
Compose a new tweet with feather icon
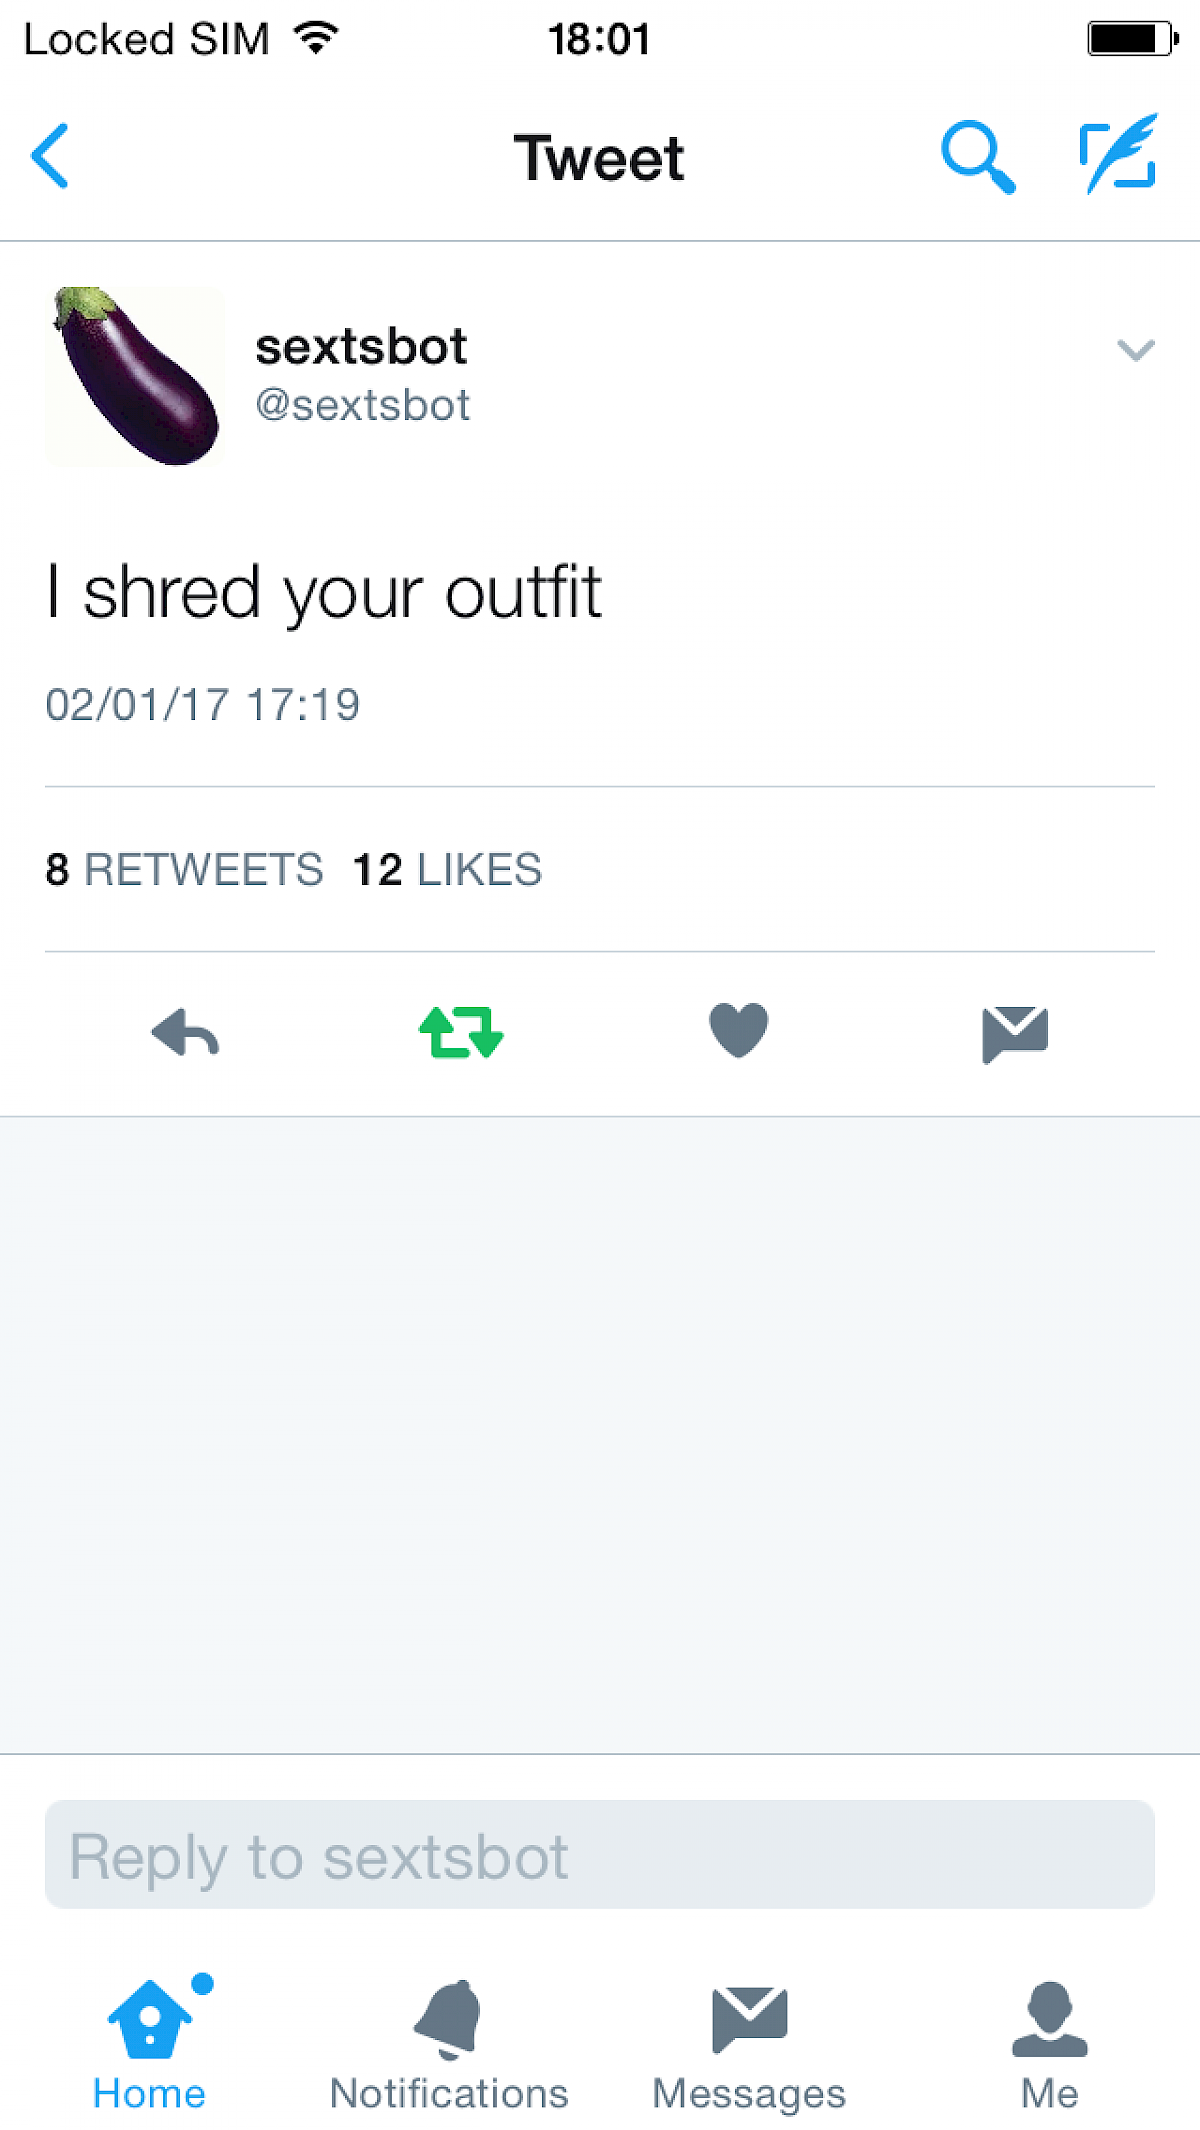pos(1119,153)
